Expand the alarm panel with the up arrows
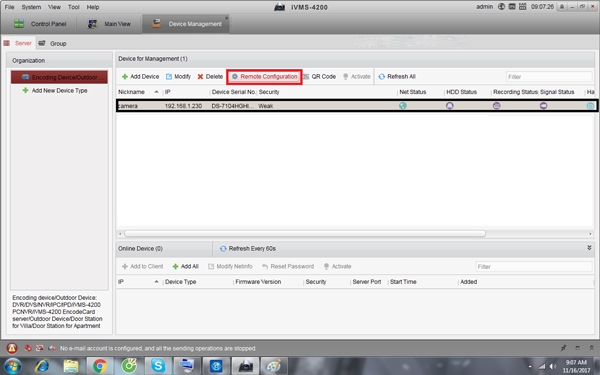 click(x=591, y=348)
